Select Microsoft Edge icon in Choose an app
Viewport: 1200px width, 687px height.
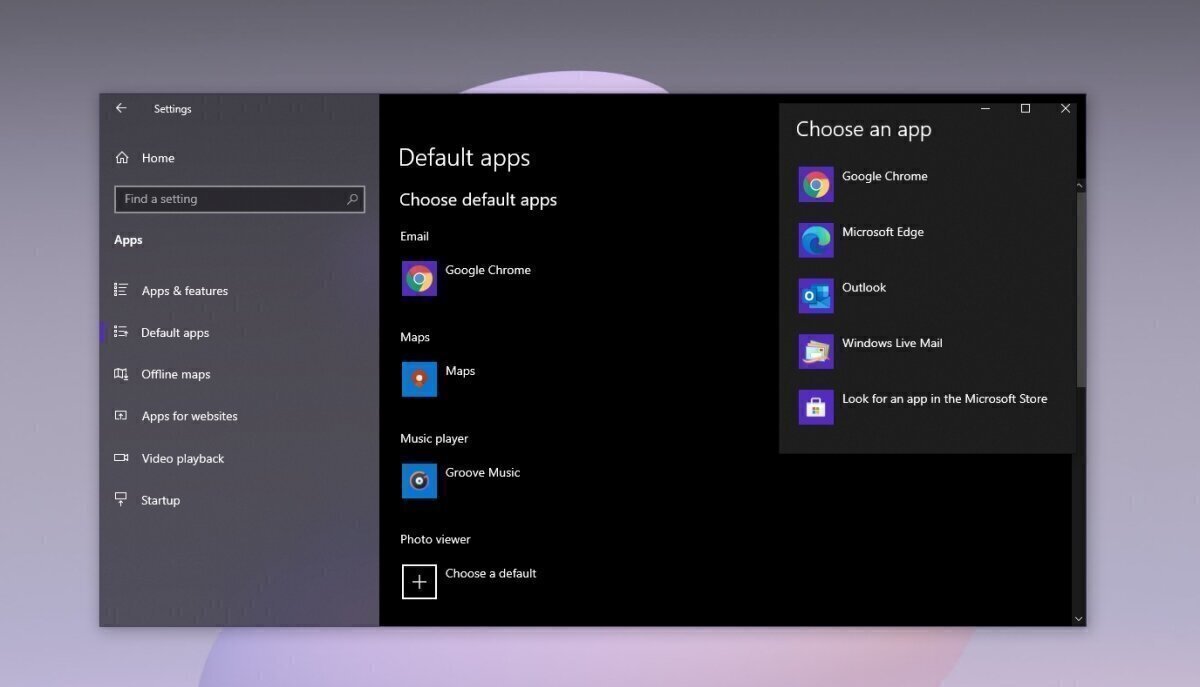click(816, 240)
